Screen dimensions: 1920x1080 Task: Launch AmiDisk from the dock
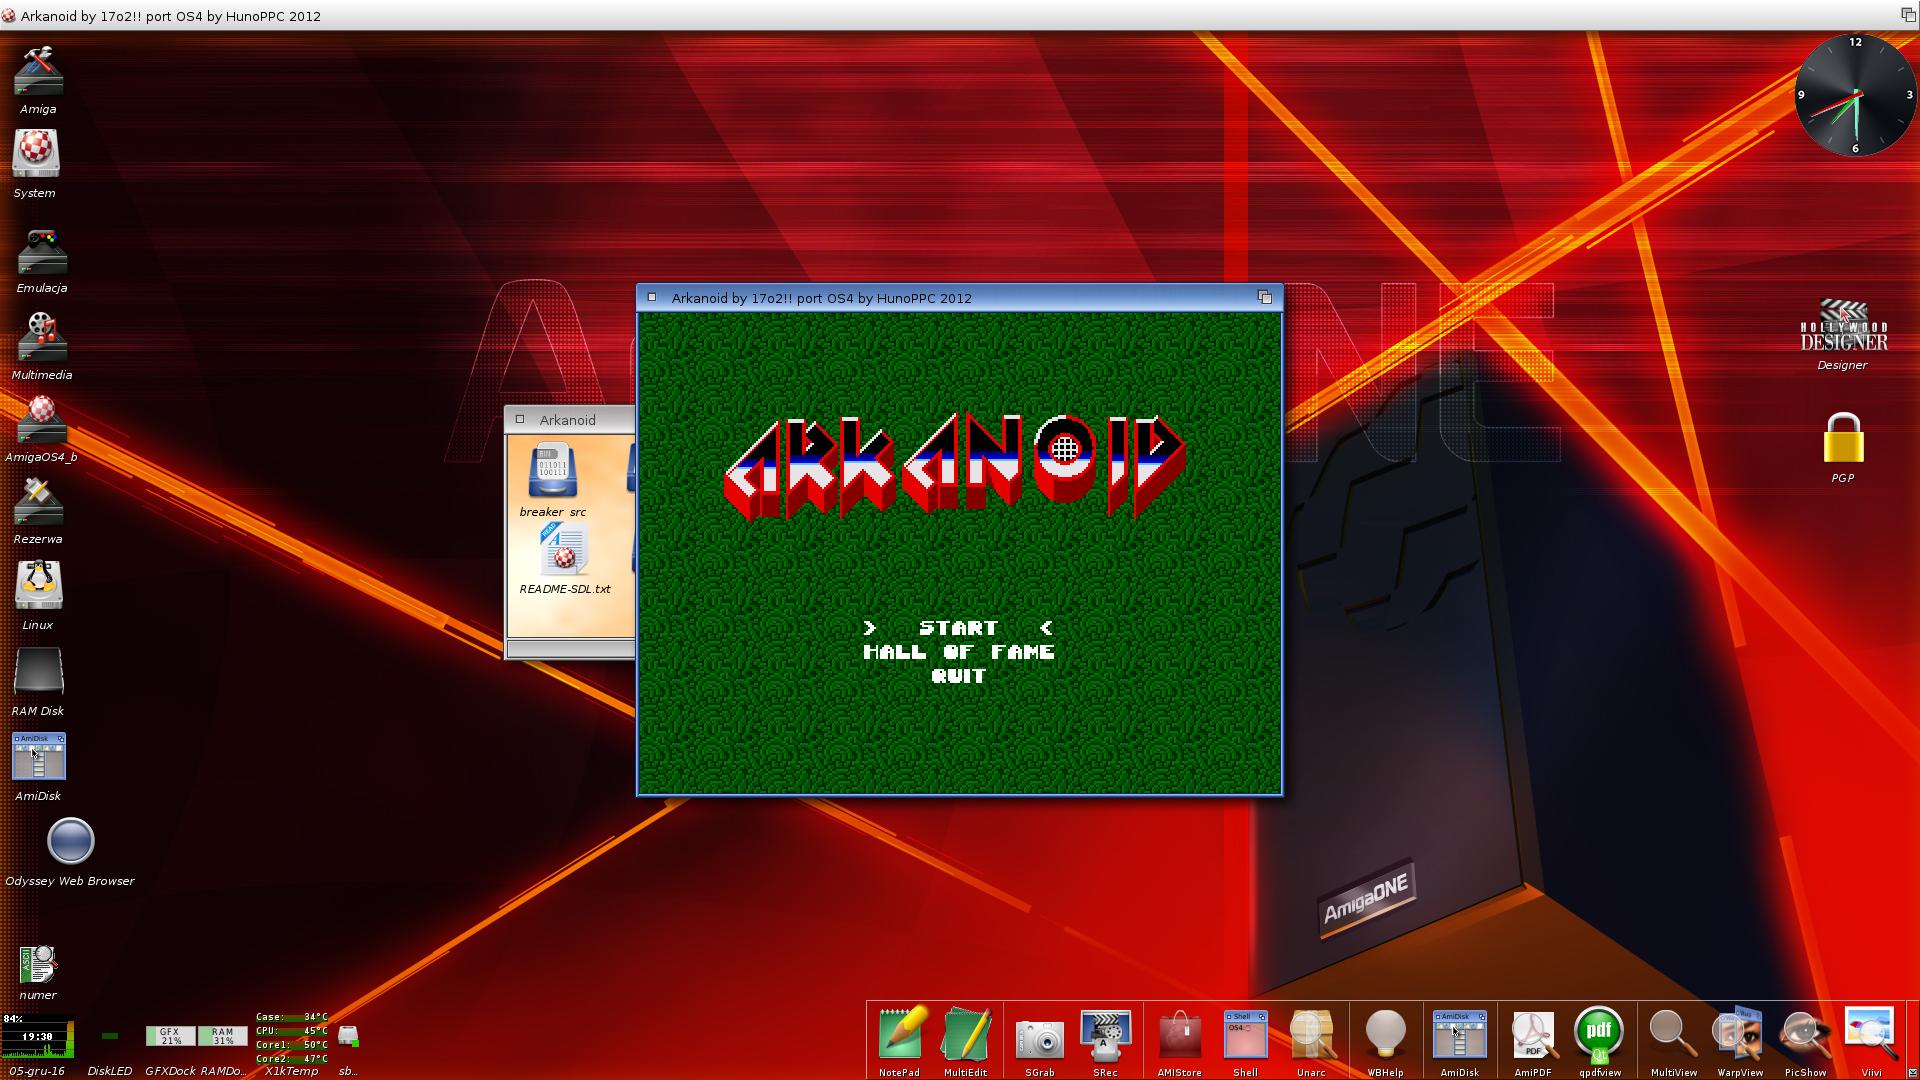pyautogui.click(x=1460, y=1036)
